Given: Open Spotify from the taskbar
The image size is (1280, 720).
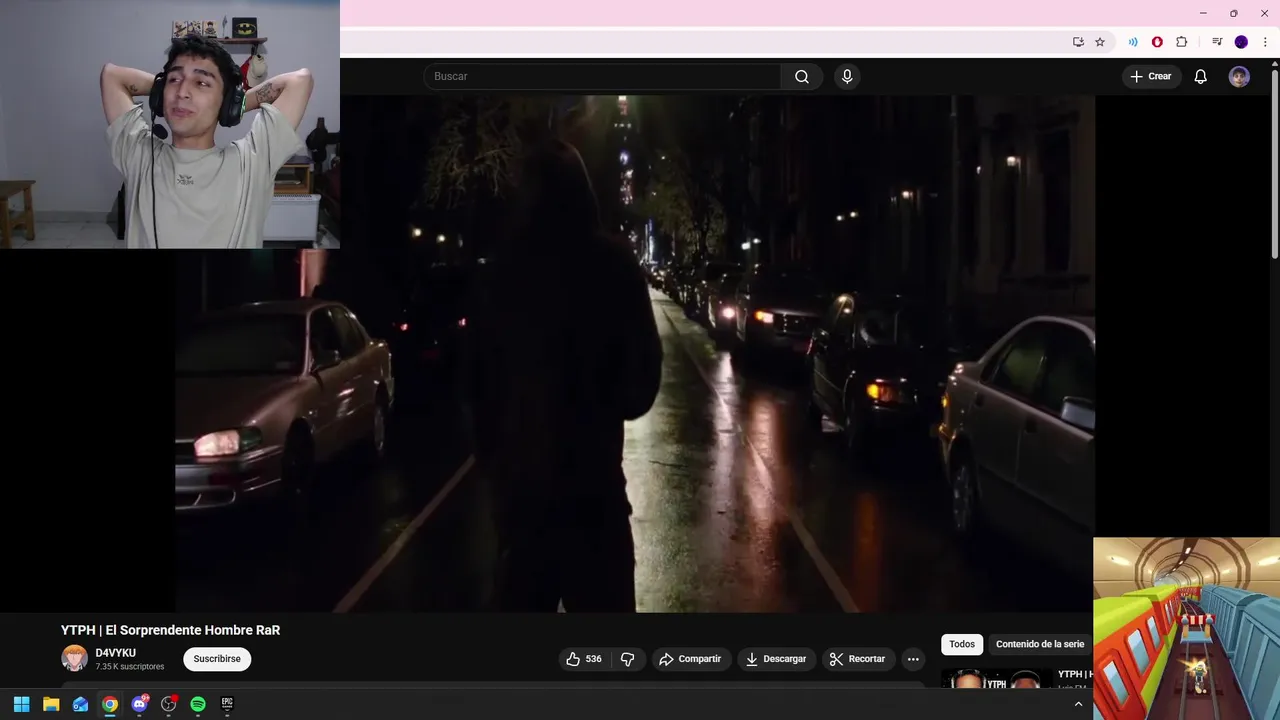Looking at the screenshot, I should coord(198,704).
